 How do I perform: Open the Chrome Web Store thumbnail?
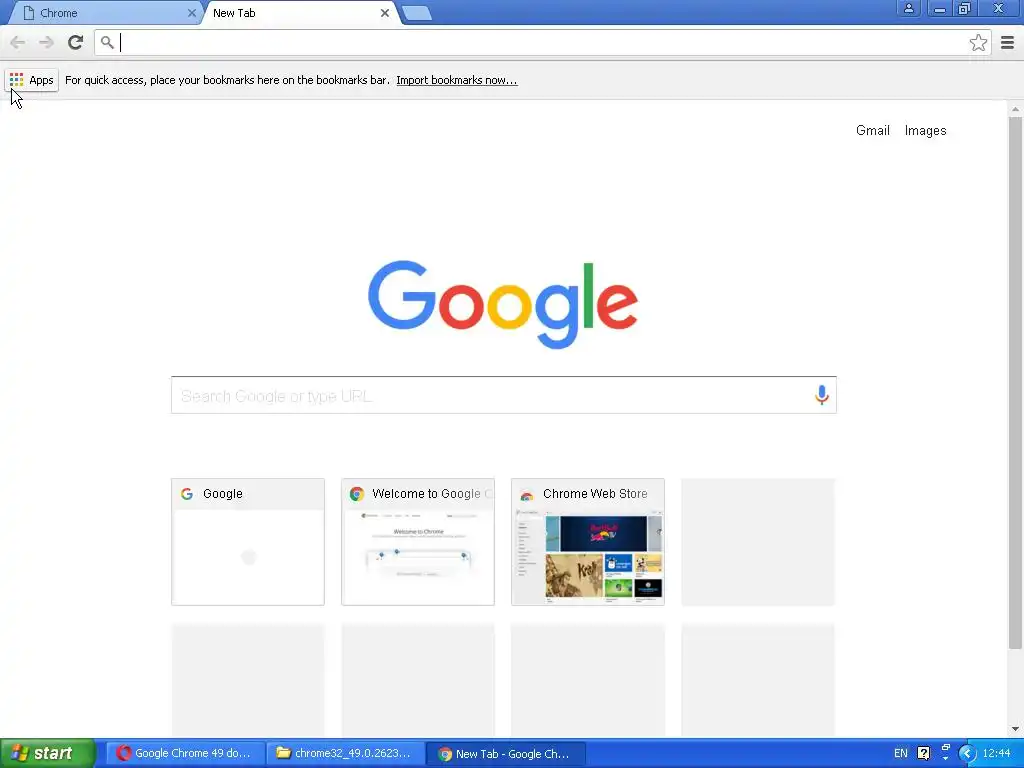click(588, 541)
